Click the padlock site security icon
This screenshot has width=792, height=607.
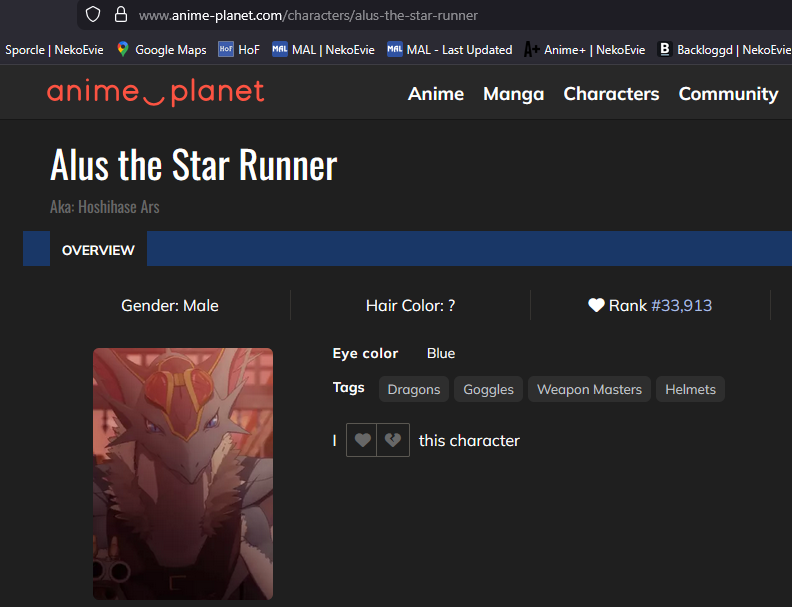[x=121, y=14]
